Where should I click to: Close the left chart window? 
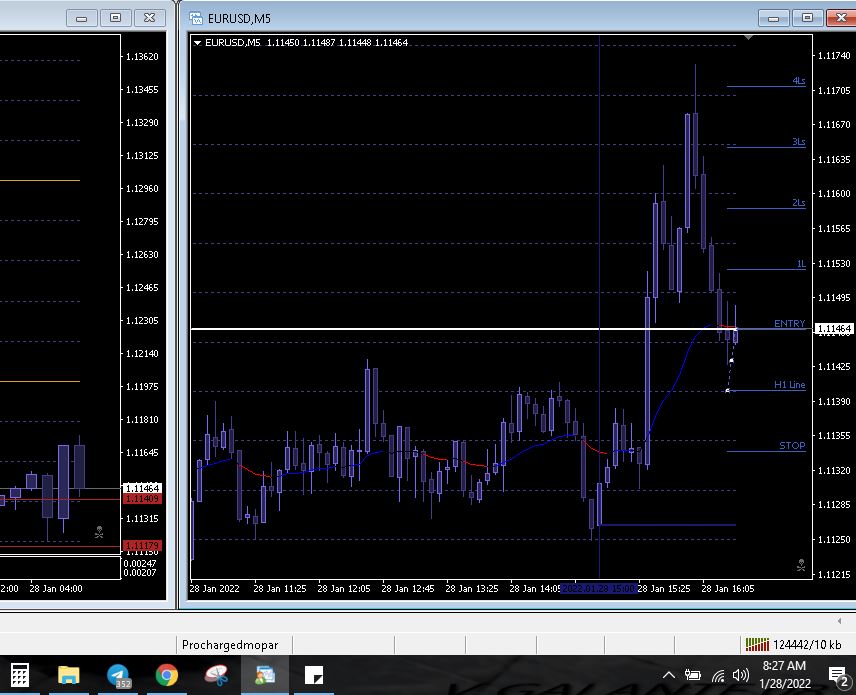click(150, 18)
